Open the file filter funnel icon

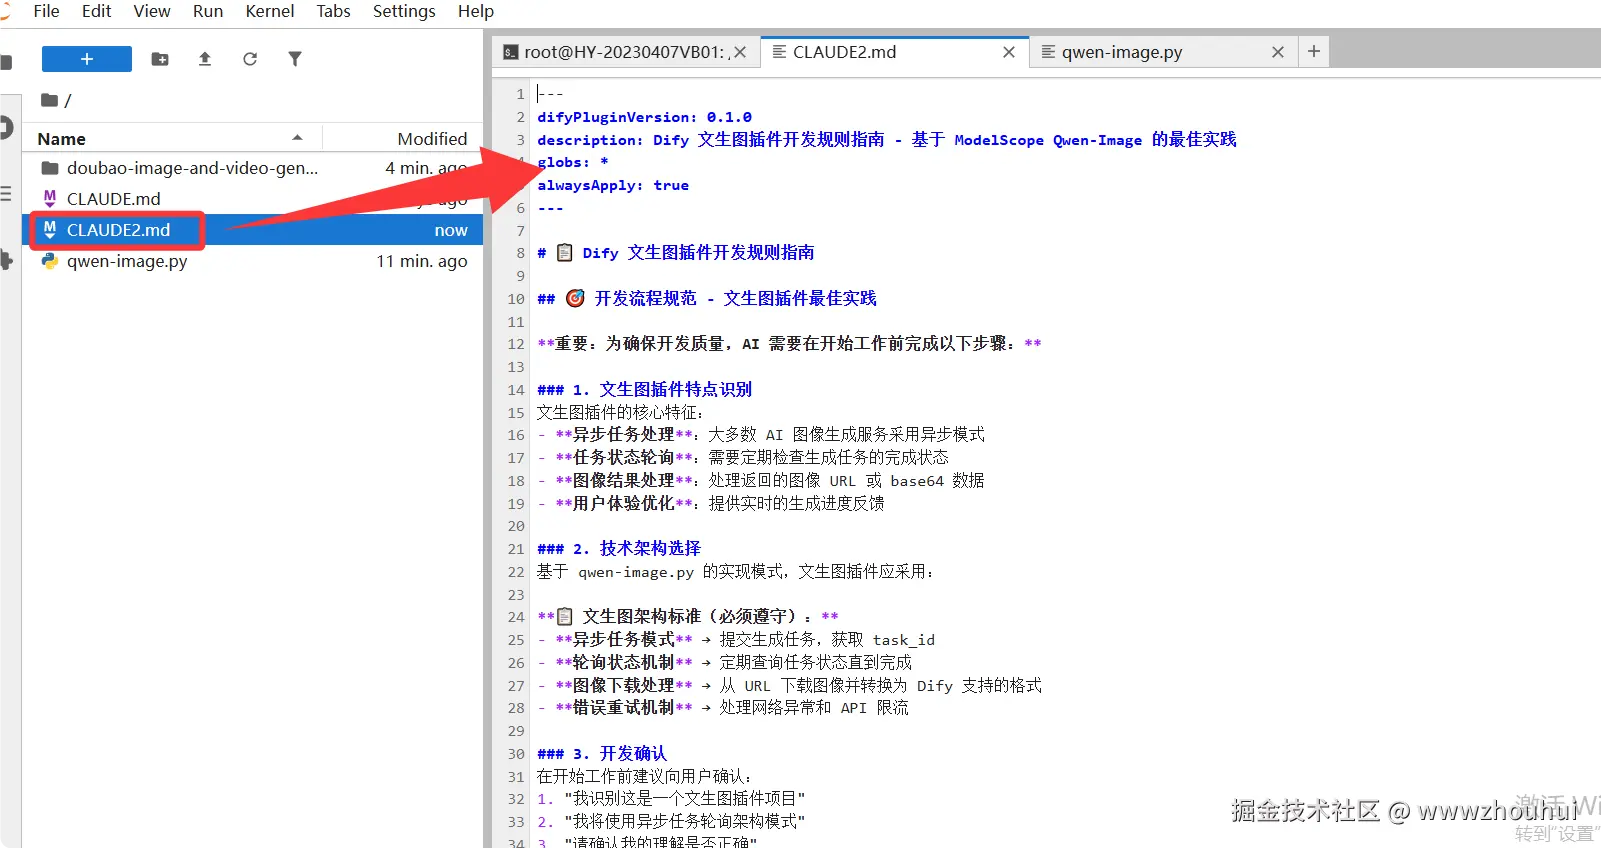pyautogui.click(x=295, y=59)
